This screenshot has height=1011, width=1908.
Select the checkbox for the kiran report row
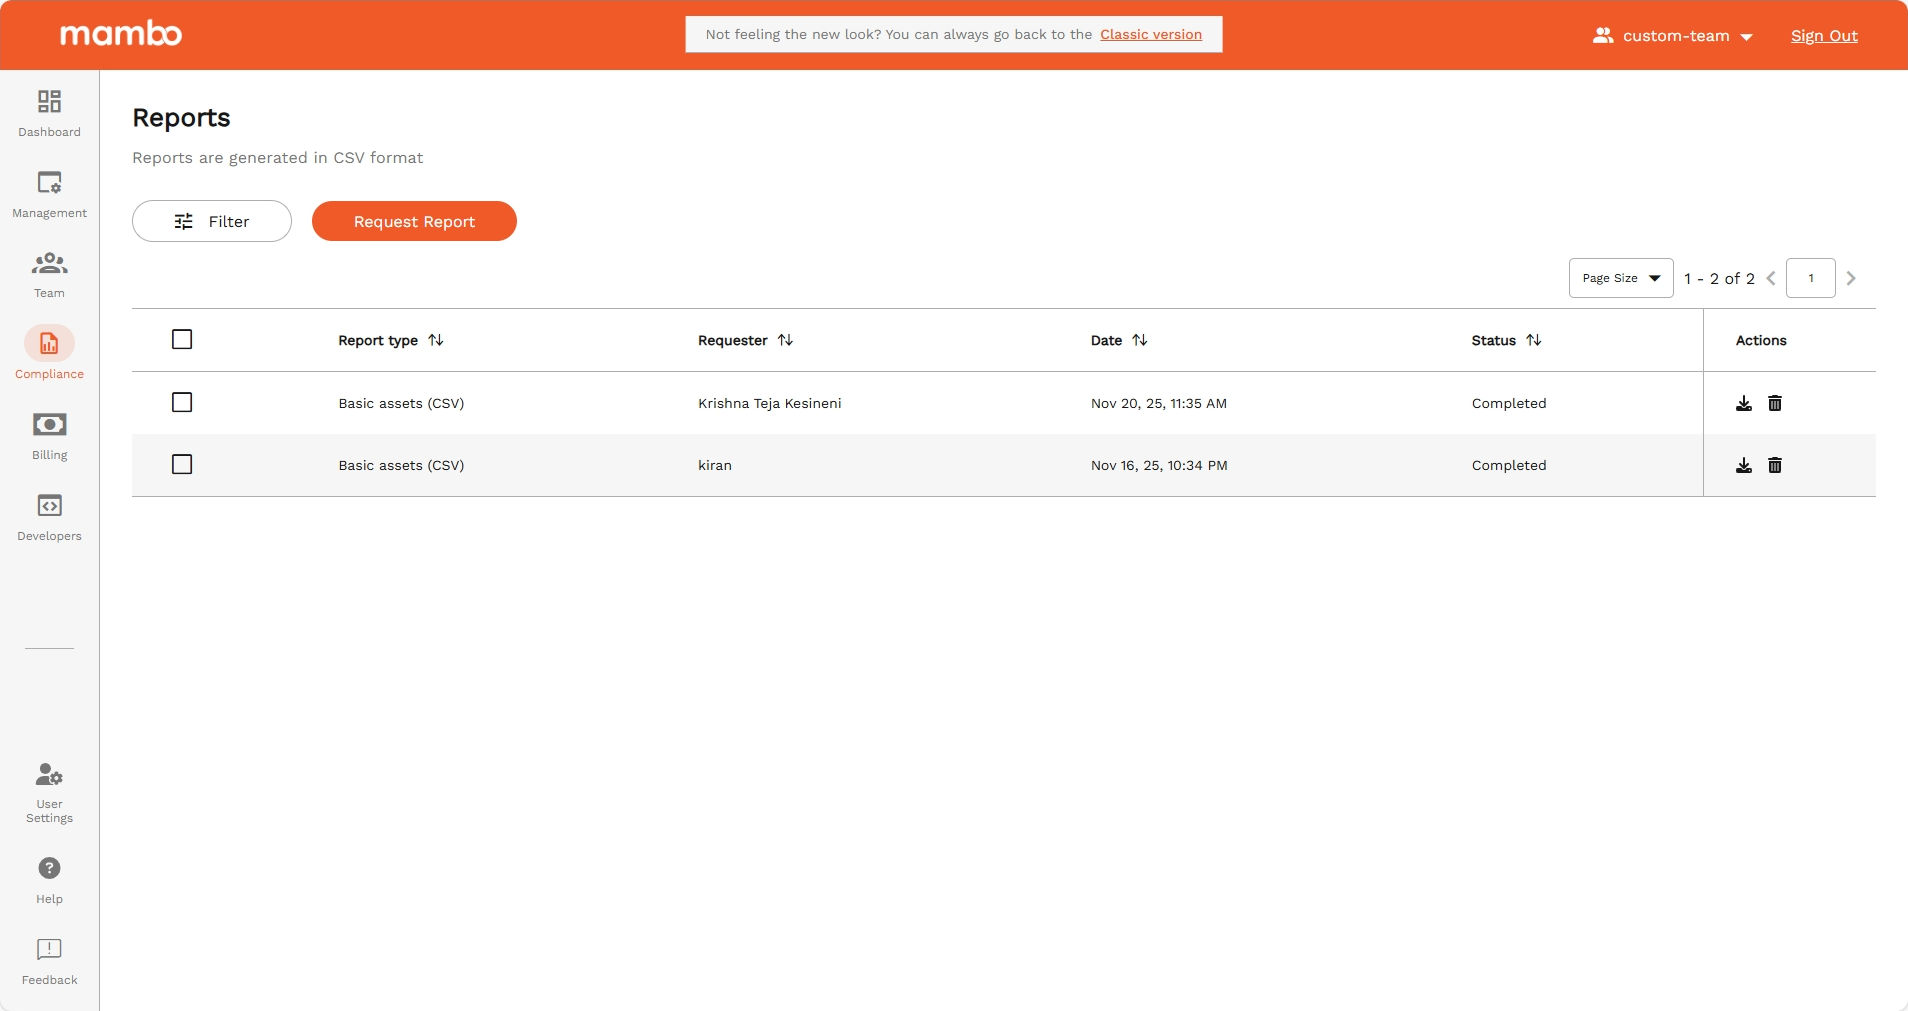click(181, 464)
